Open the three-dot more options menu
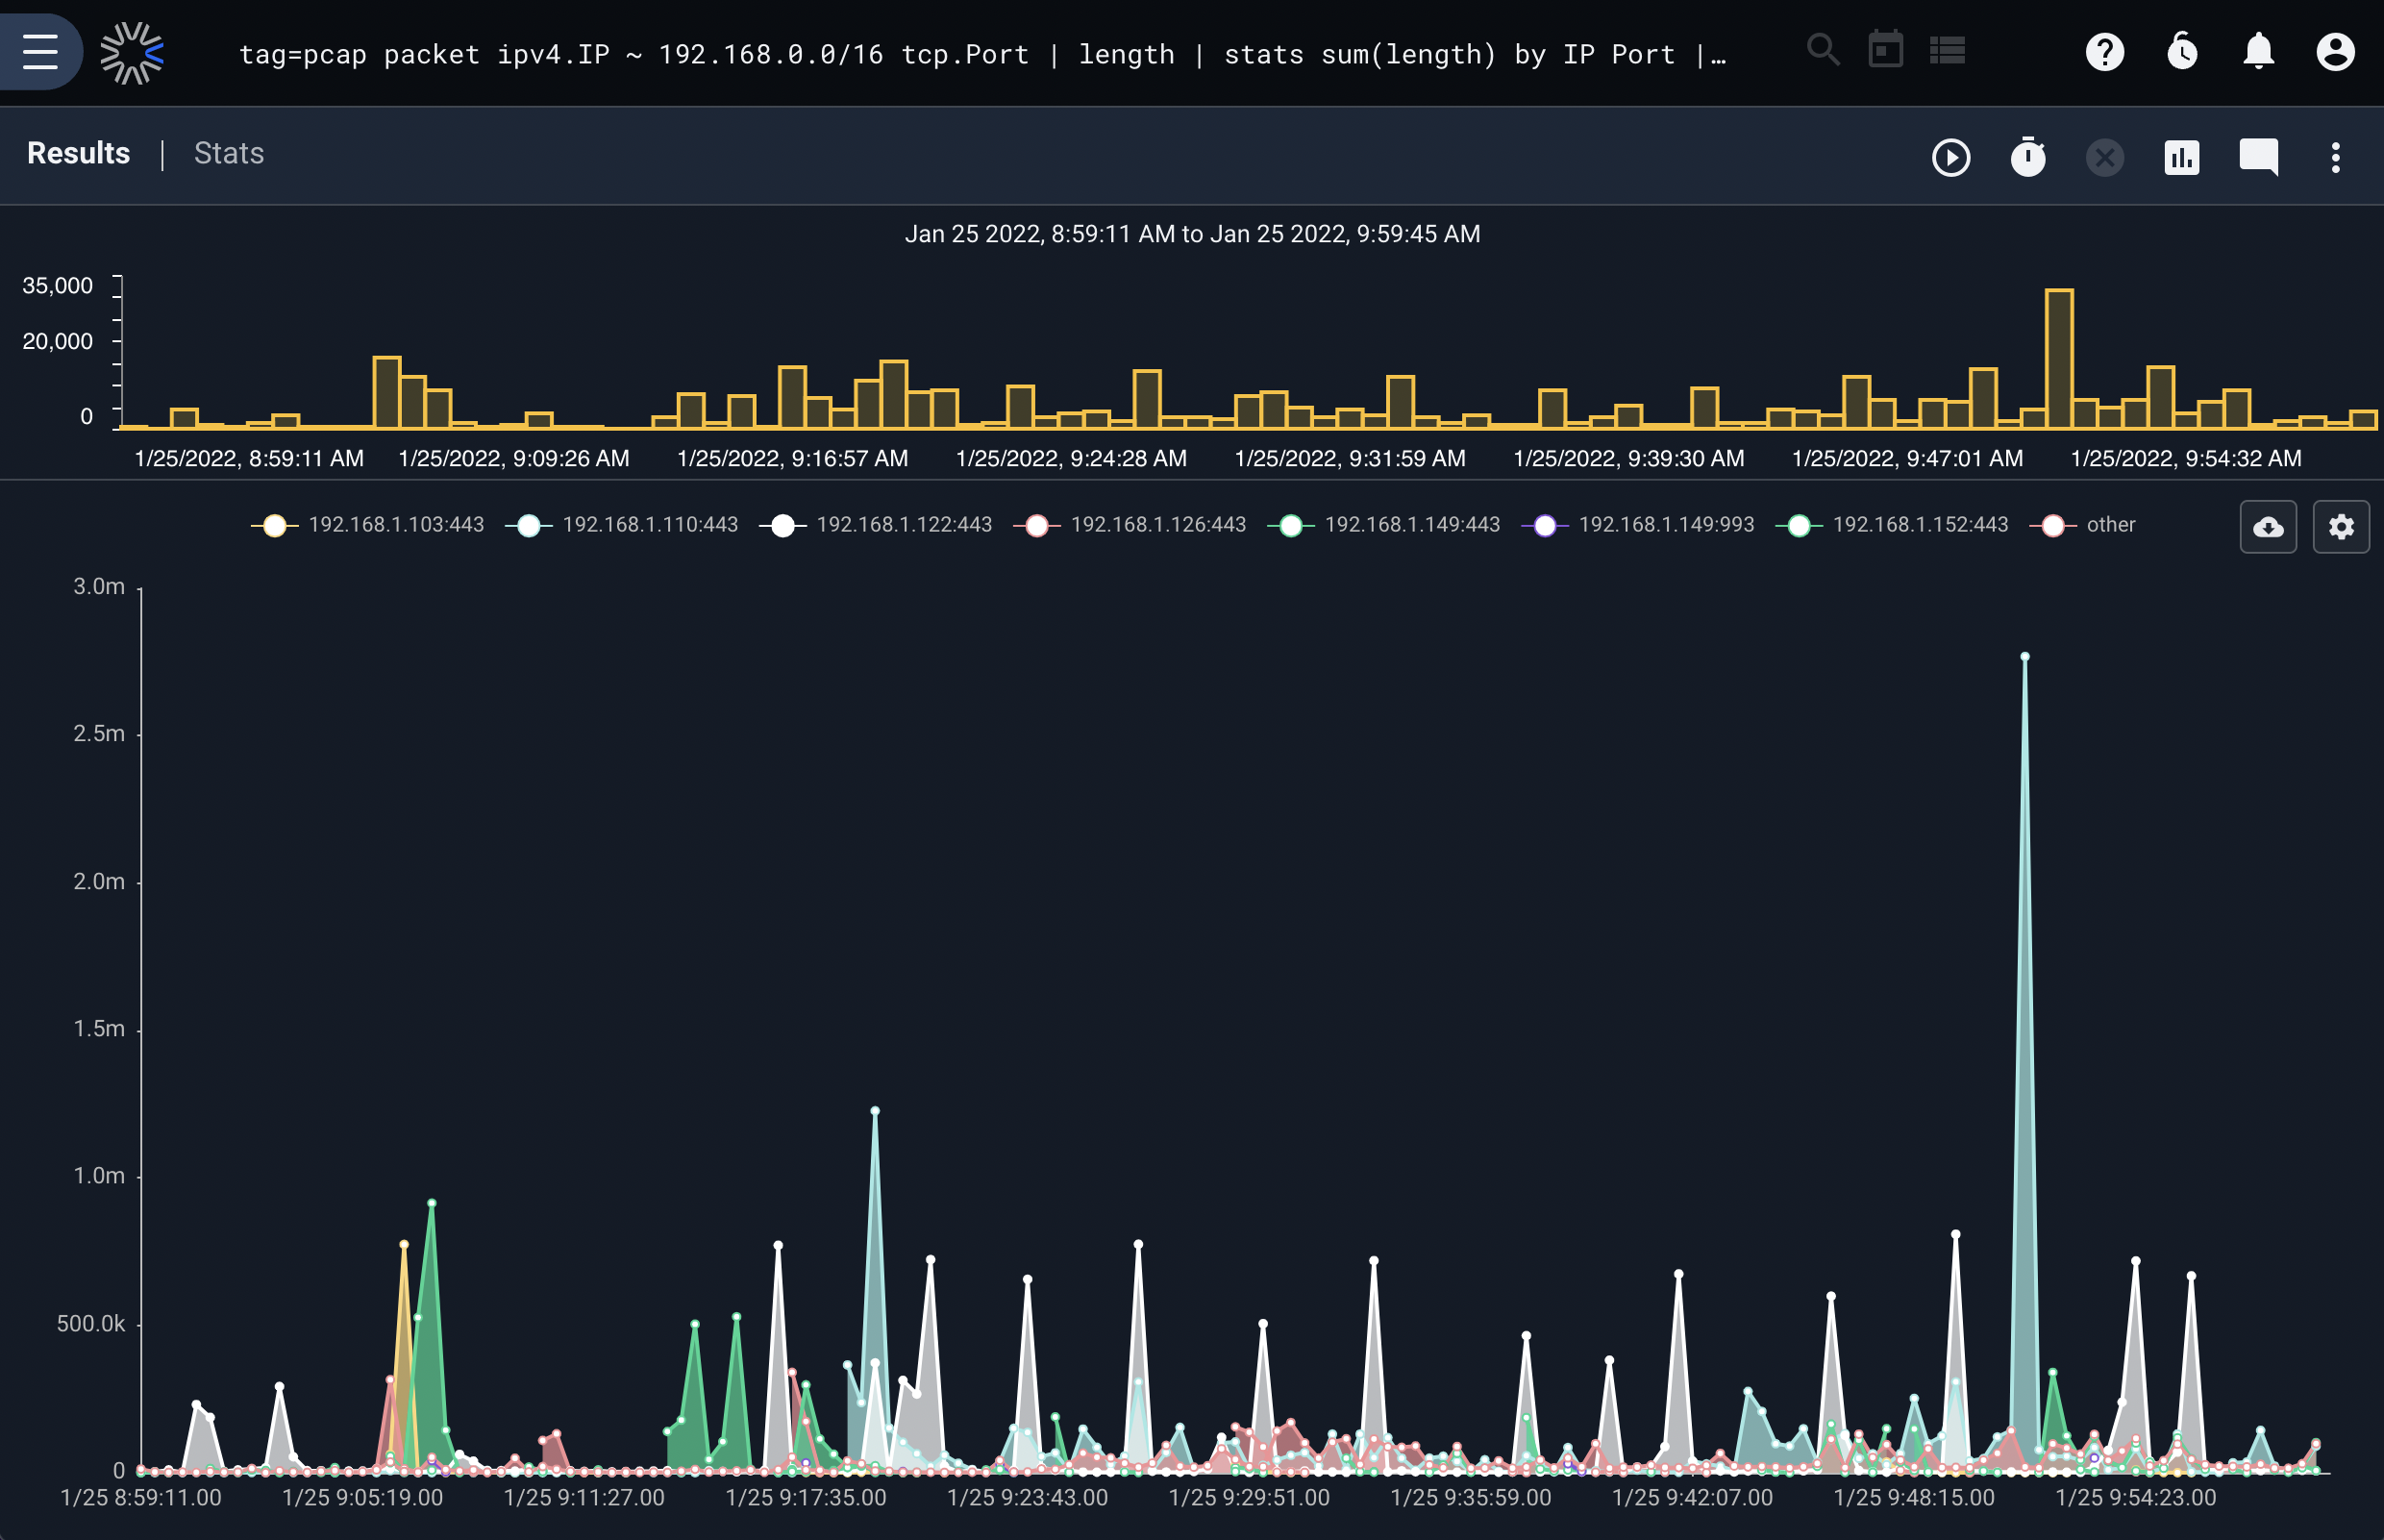 tap(2336, 157)
